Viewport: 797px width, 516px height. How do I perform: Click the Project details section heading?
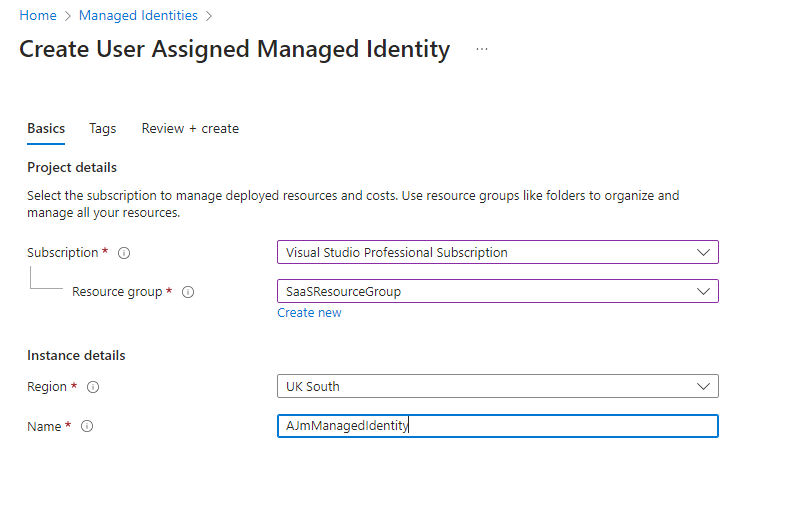[72, 167]
